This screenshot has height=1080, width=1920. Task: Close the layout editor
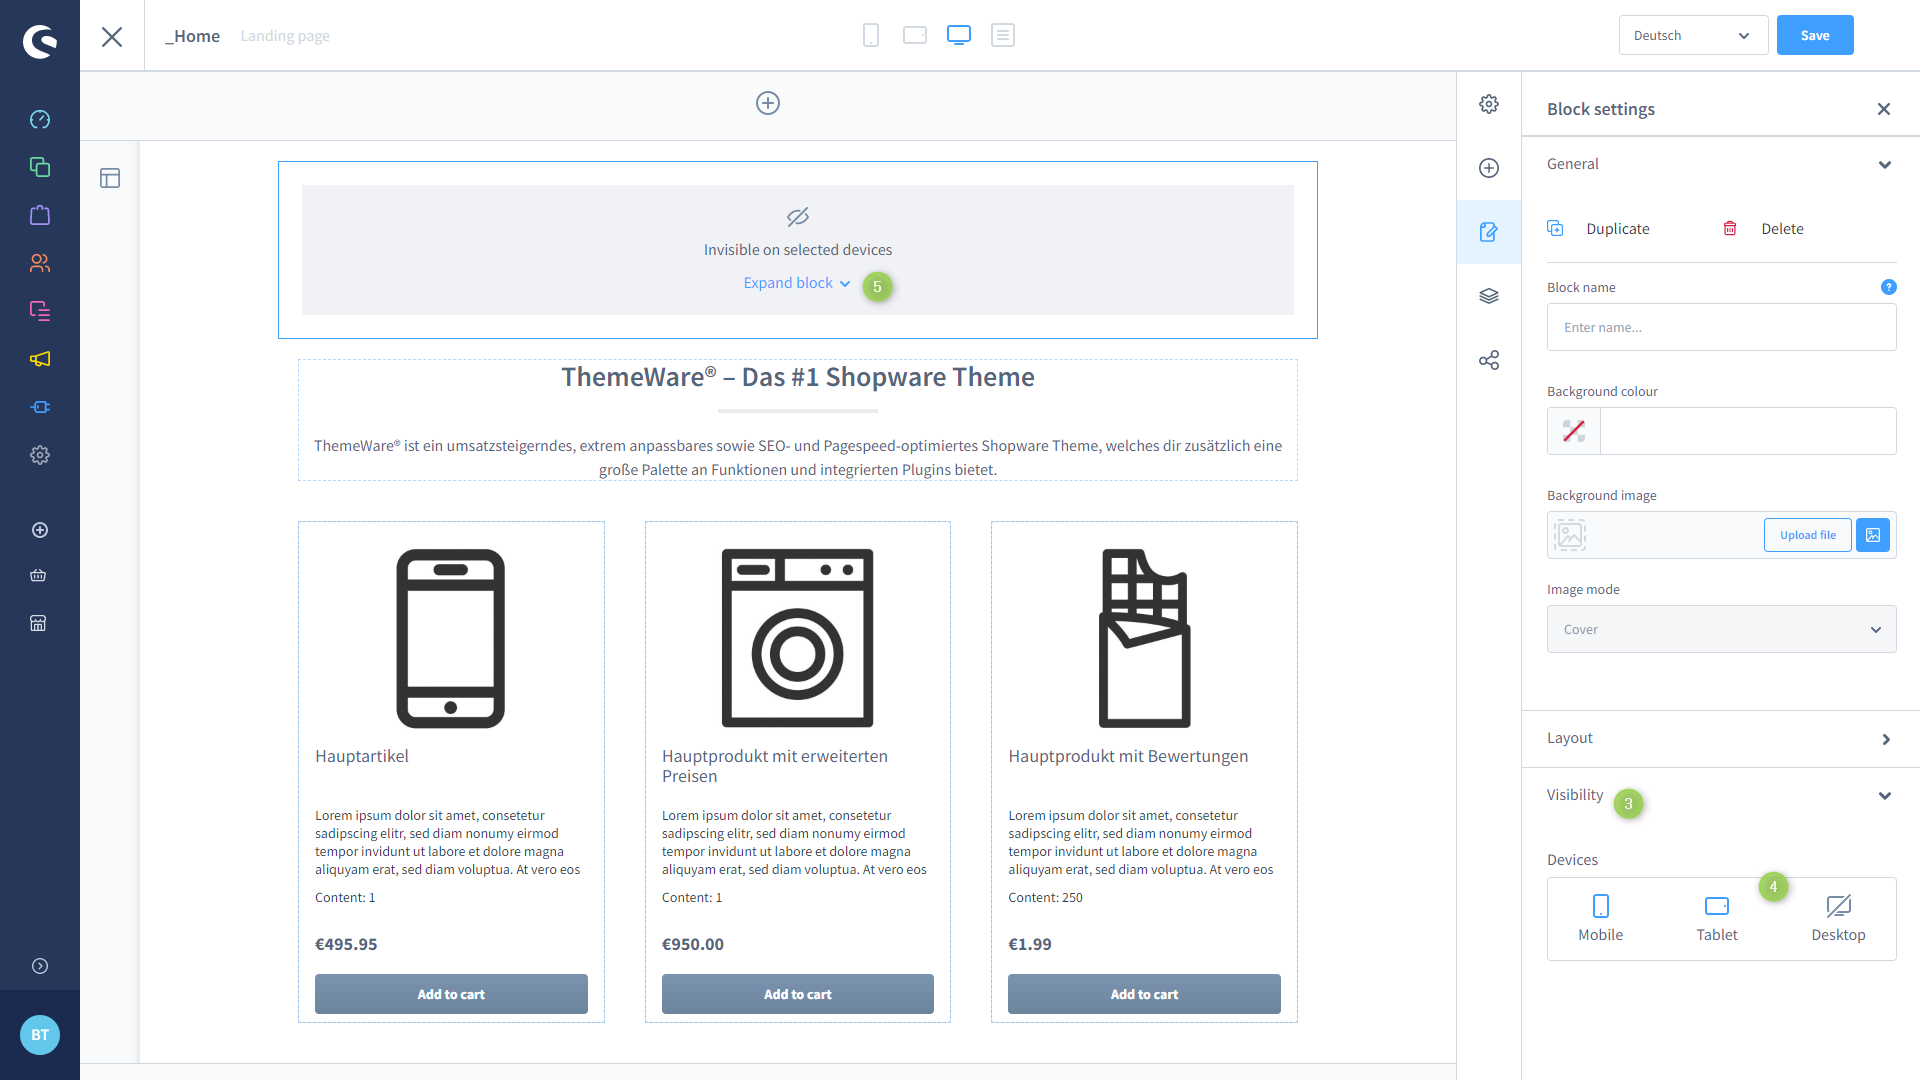click(x=112, y=37)
